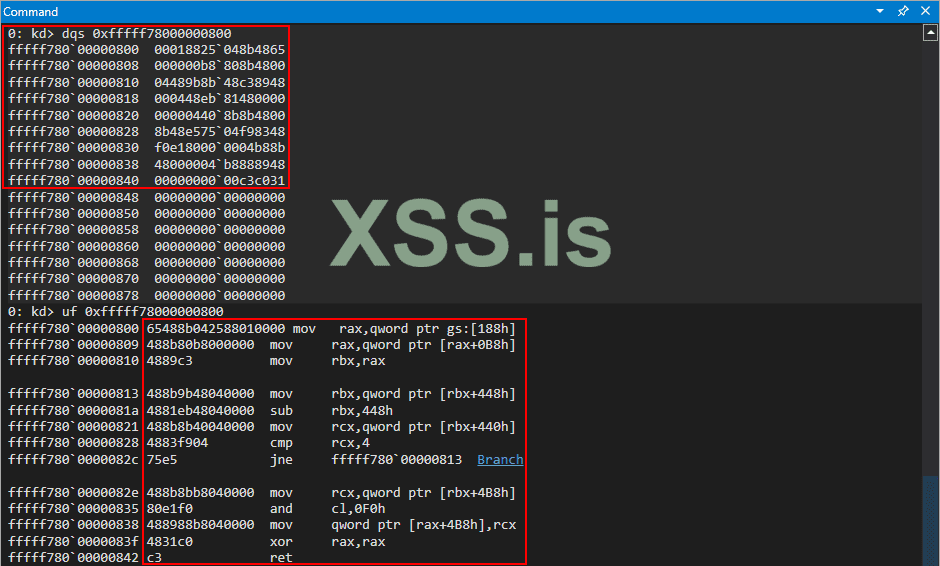Click the scrollbar up arrow button
Viewport: 940px width, 566px height.
coord(930,32)
